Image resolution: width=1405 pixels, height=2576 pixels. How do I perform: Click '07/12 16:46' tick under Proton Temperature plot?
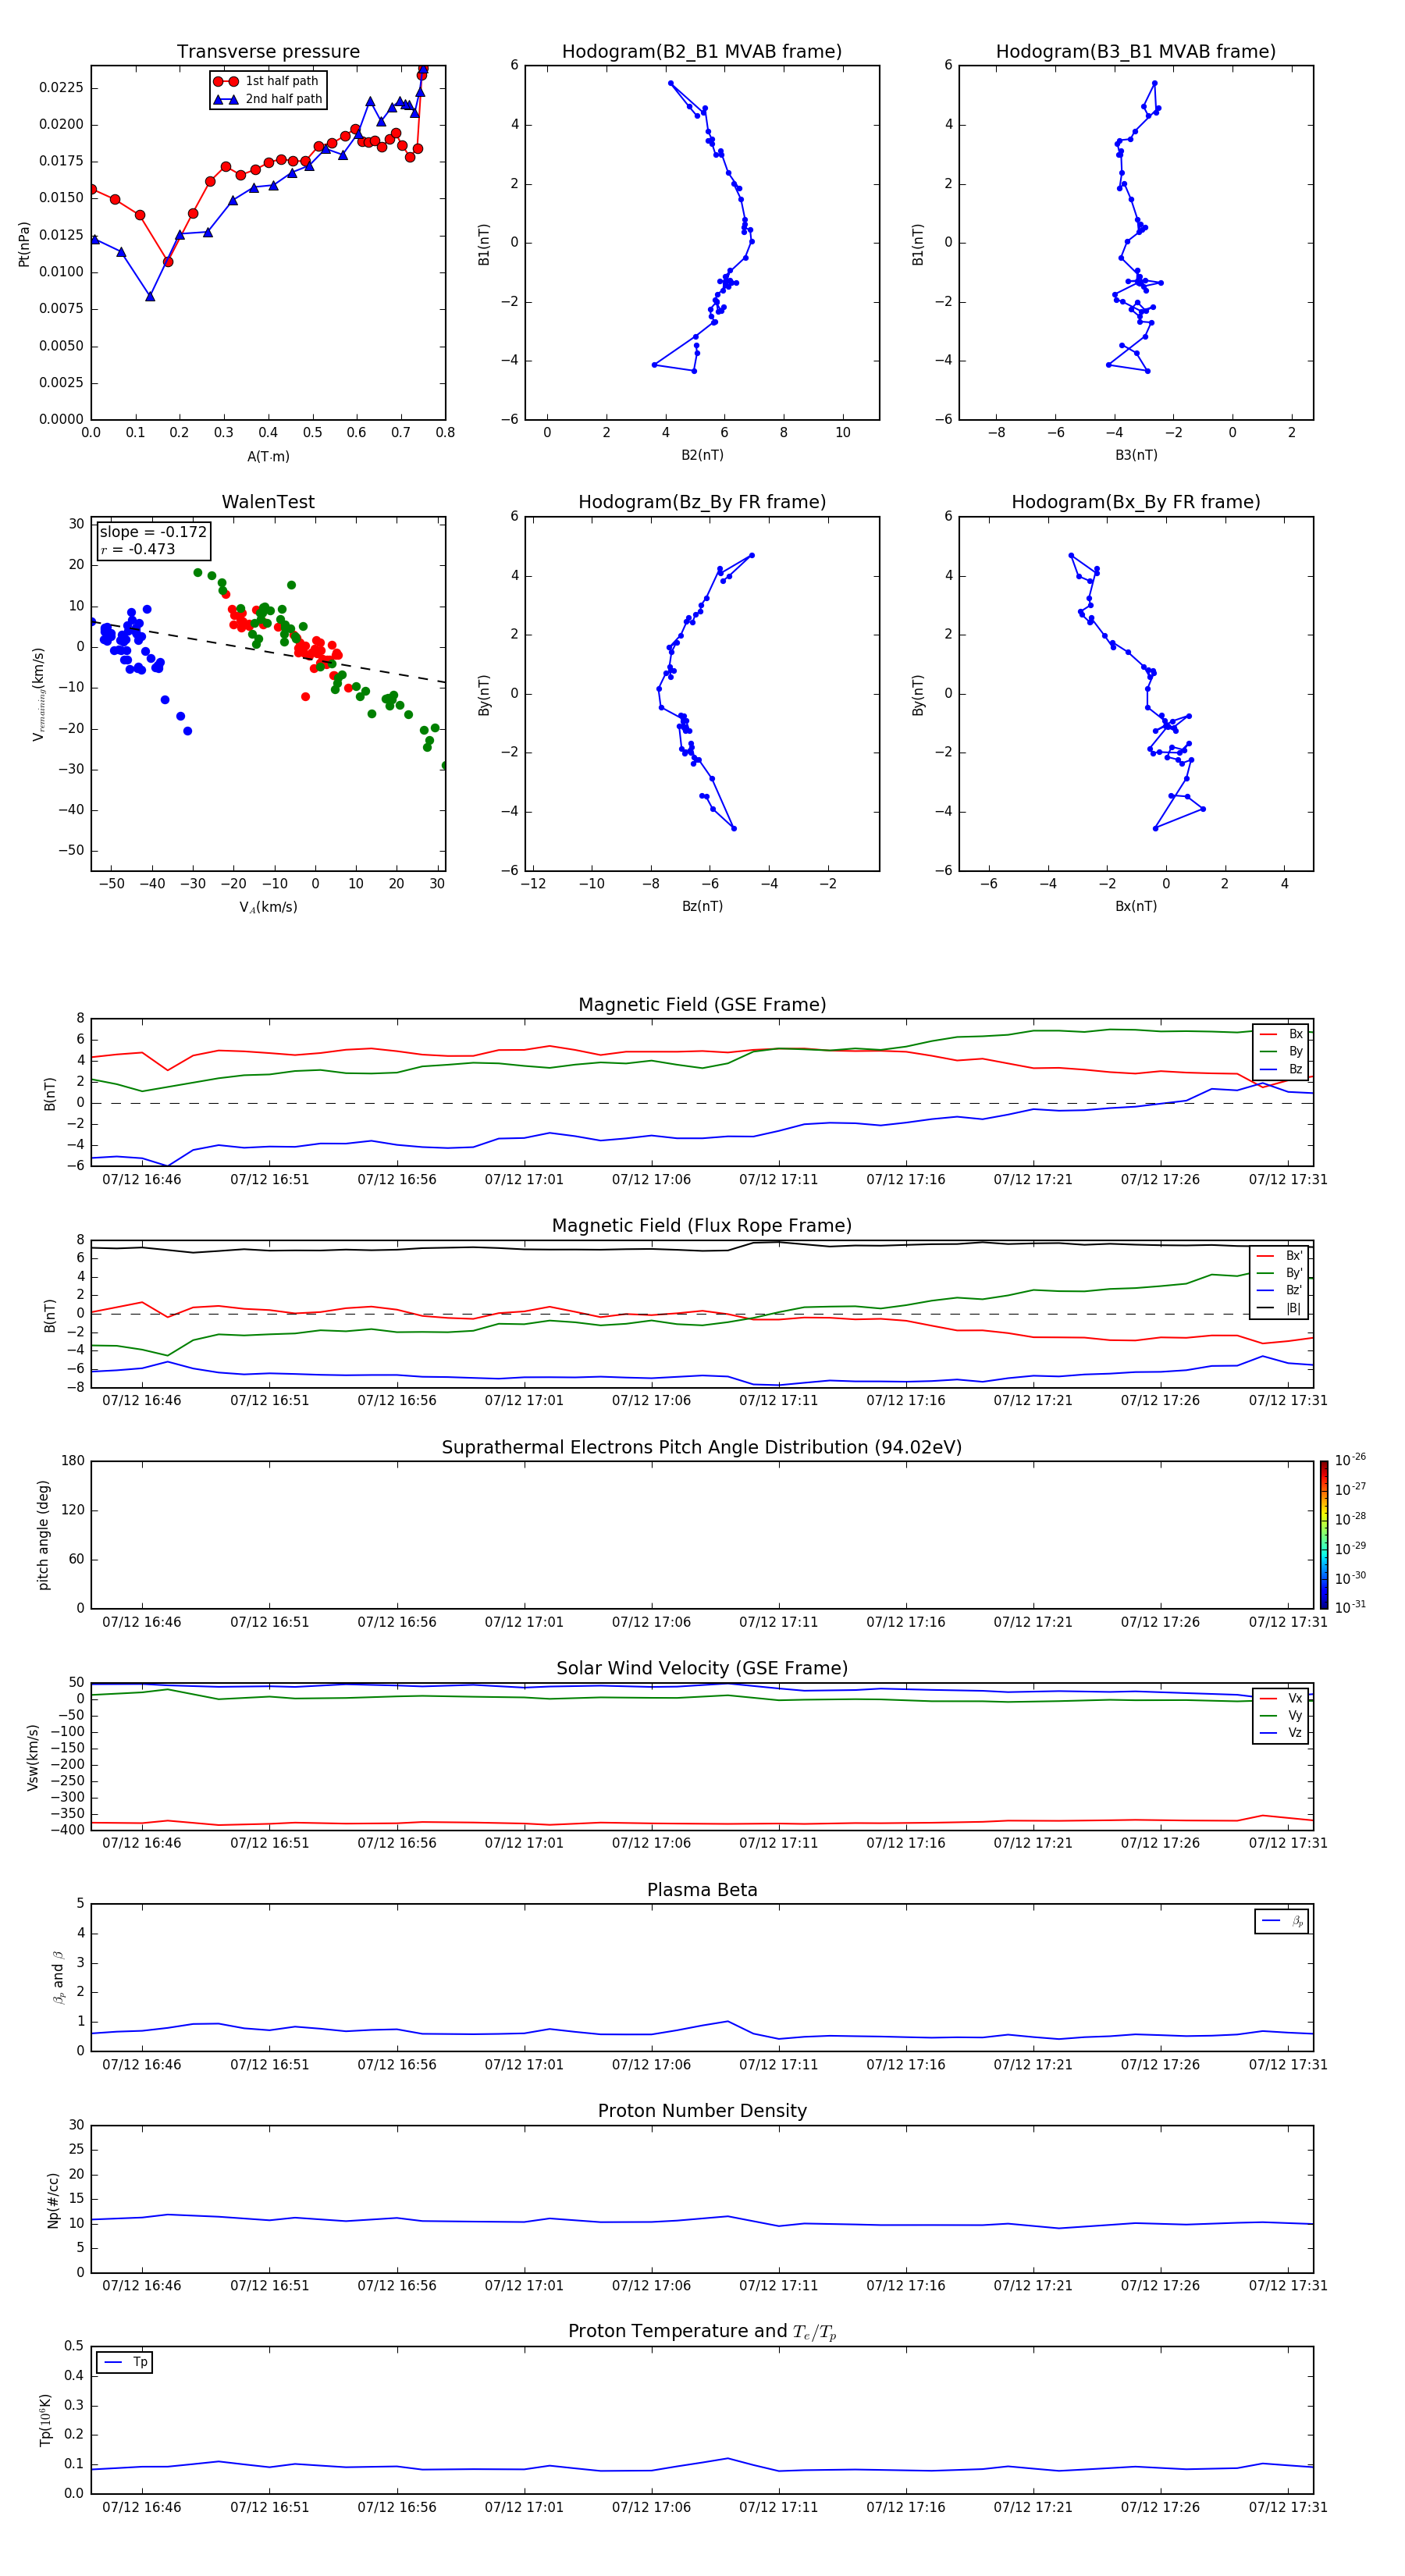pos(142,2507)
